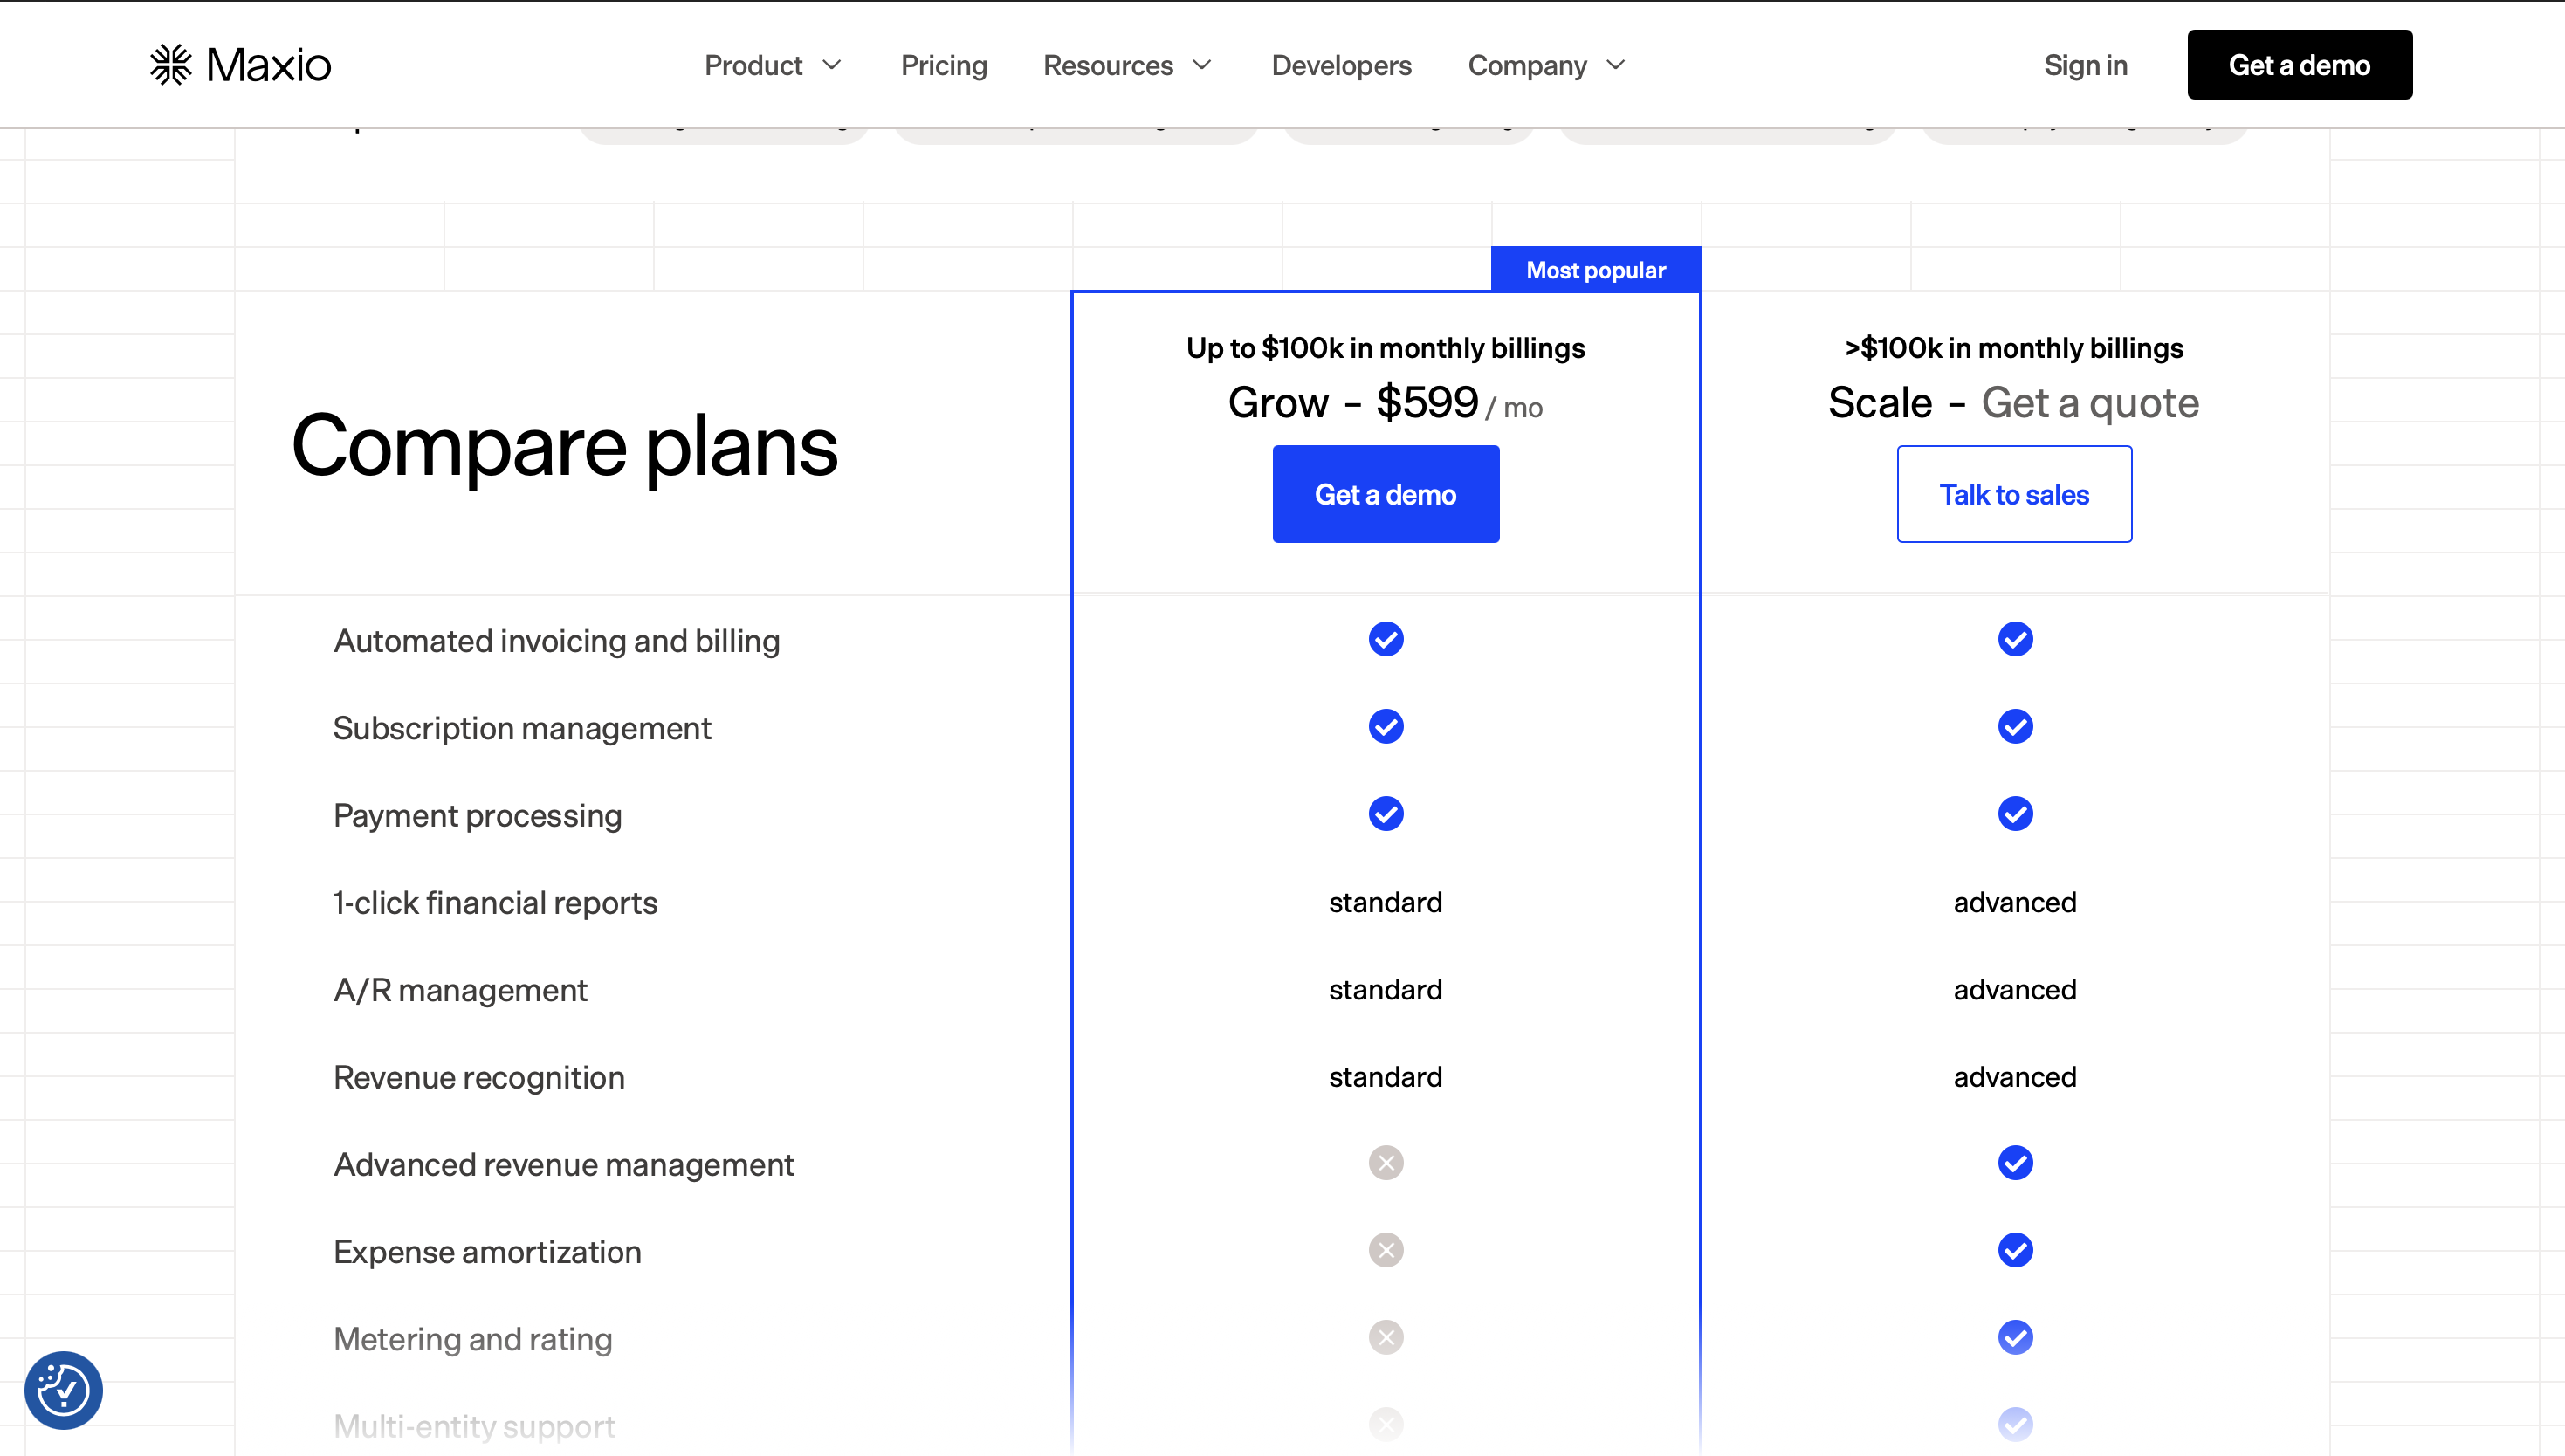Click the Sign in link
2565x1456 pixels.
point(2085,65)
